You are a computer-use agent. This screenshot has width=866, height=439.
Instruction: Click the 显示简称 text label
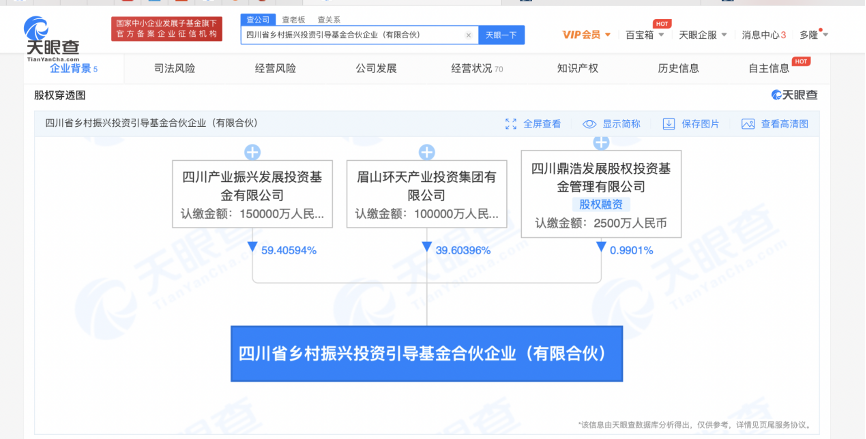click(x=621, y=124)
